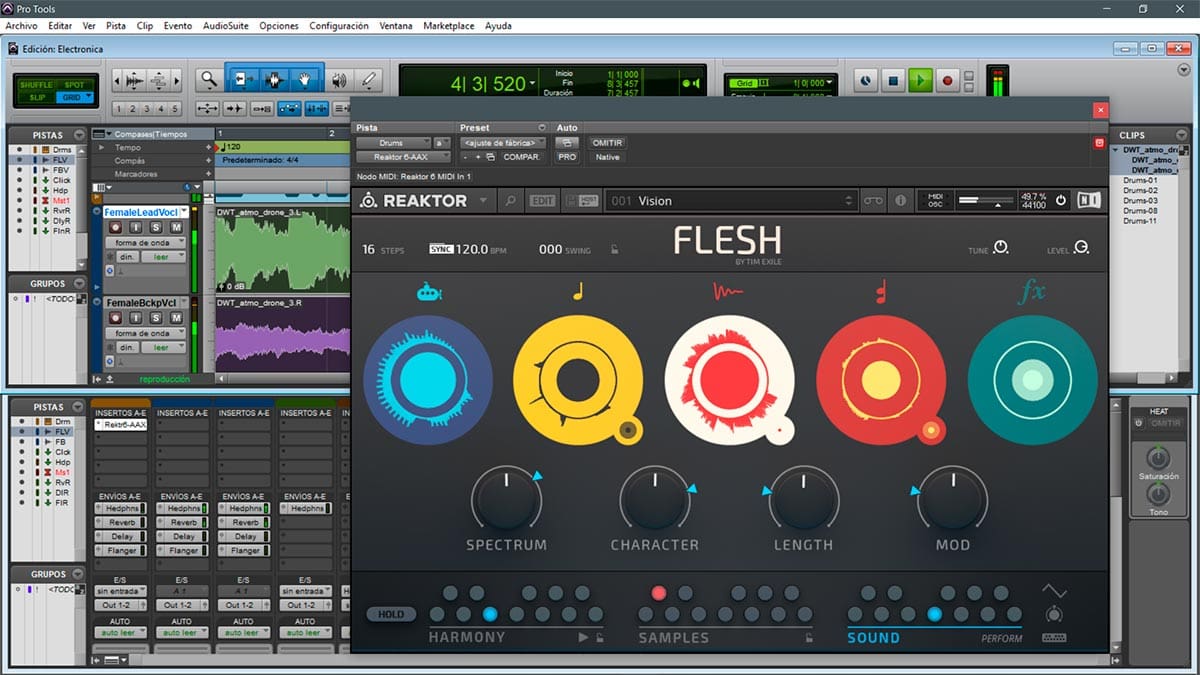The image size is (1200, 675).
Task: Enable SHUFFLE edit mode
Action: pos(36,84)
